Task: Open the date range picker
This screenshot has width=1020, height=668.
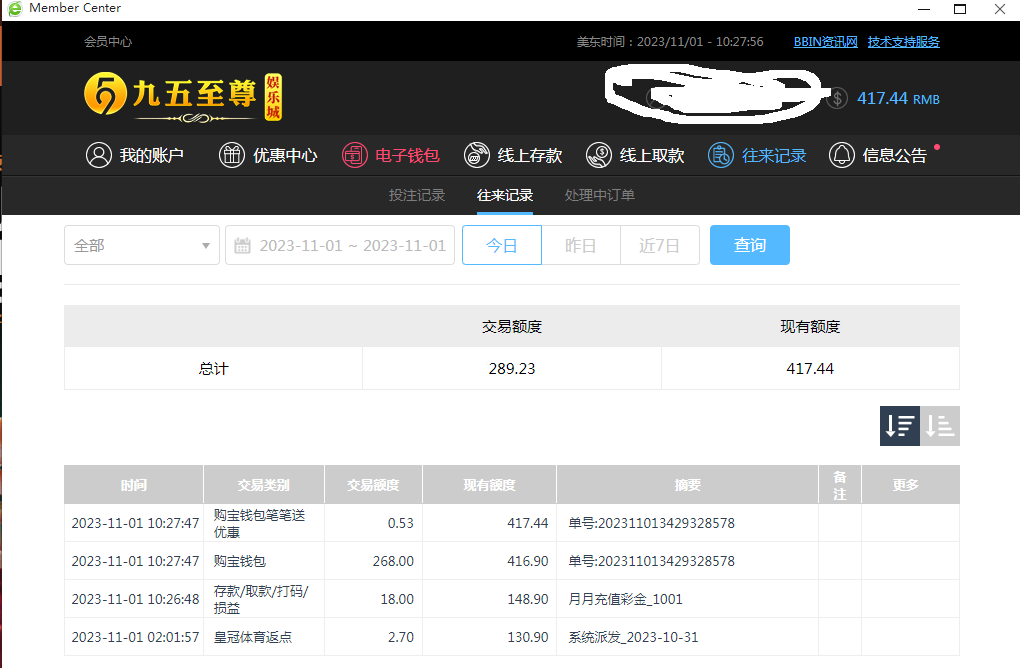Action: tap(351, 245)
